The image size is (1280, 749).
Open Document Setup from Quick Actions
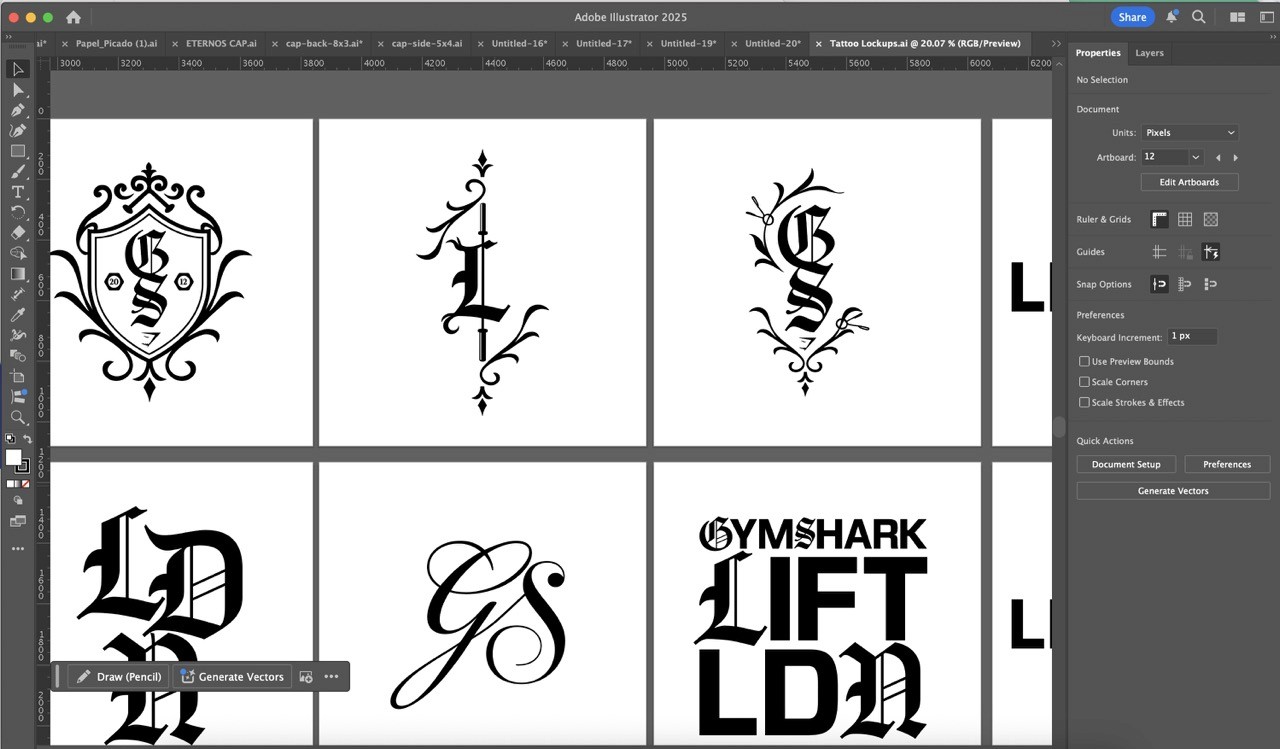pyautogui.click(x=1126, y=464)
